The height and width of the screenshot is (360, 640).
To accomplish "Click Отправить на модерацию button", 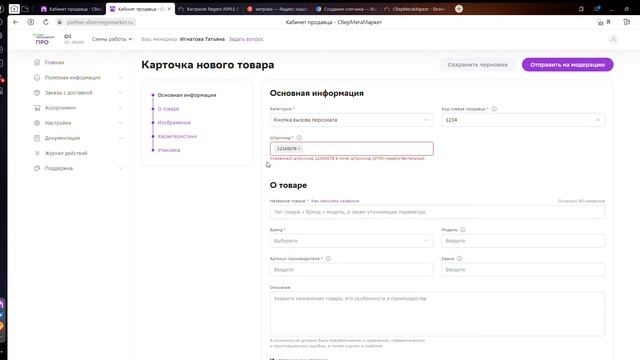I will tap(567, 64).
